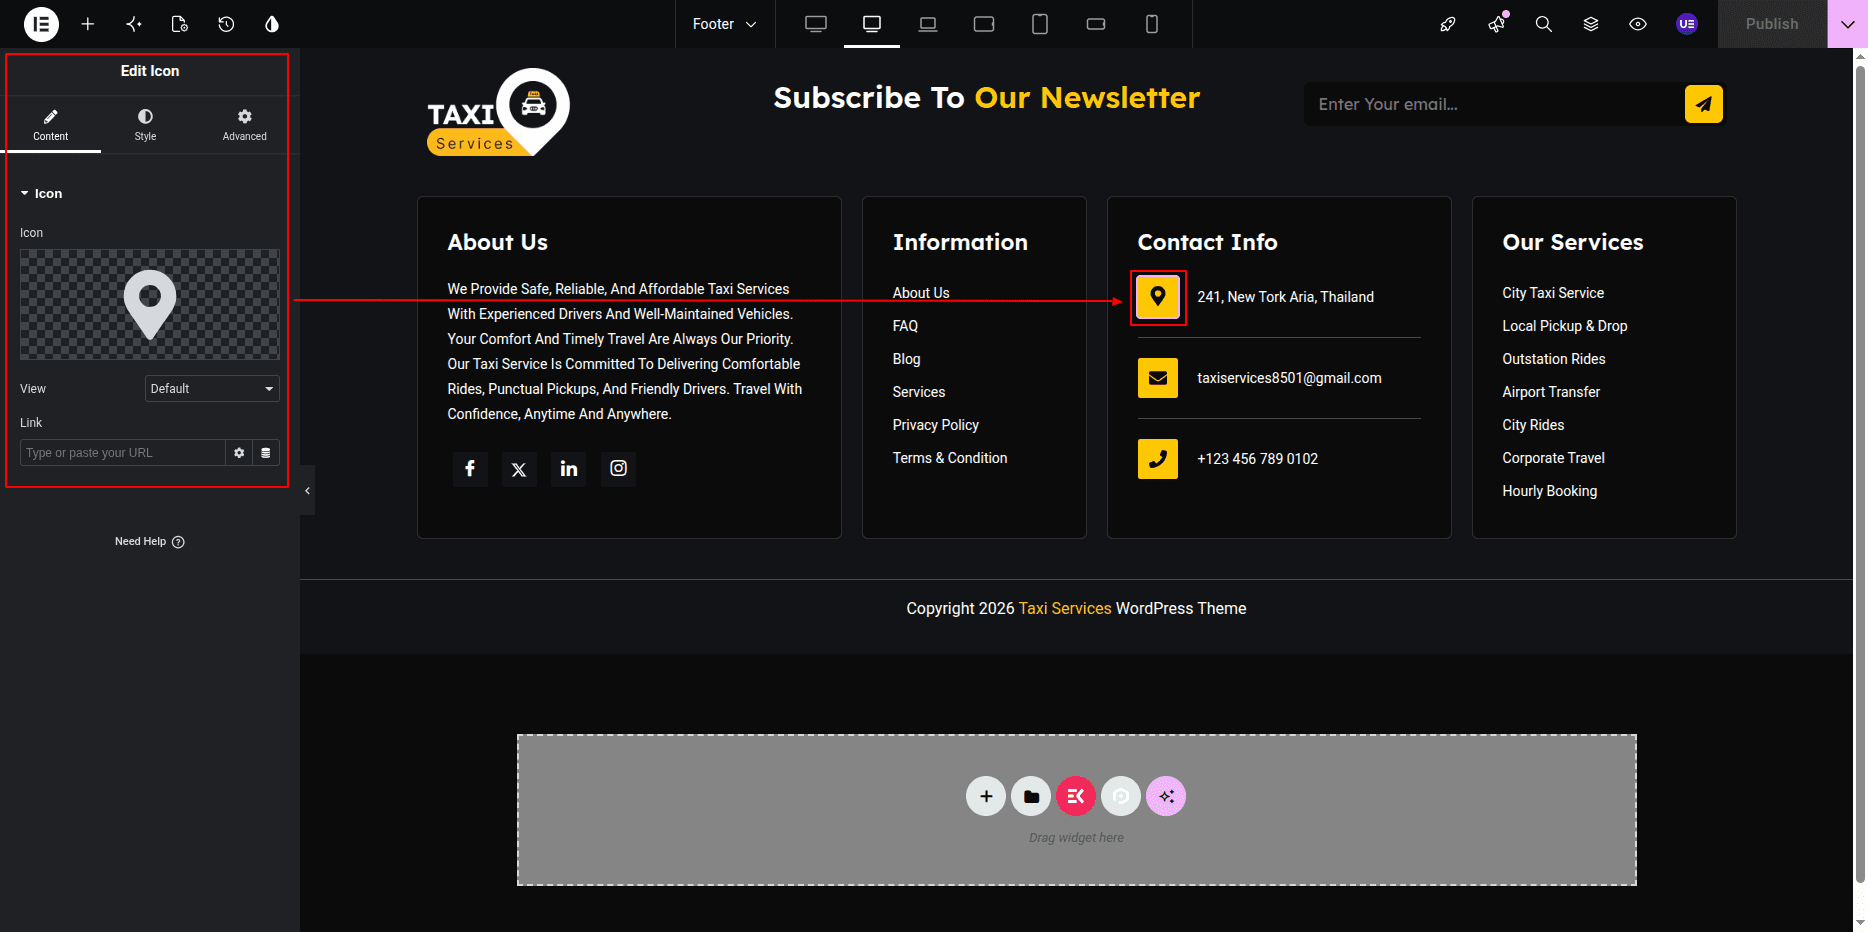Switch to laptop responsive view
The image size is (1868, 932).
928,24
